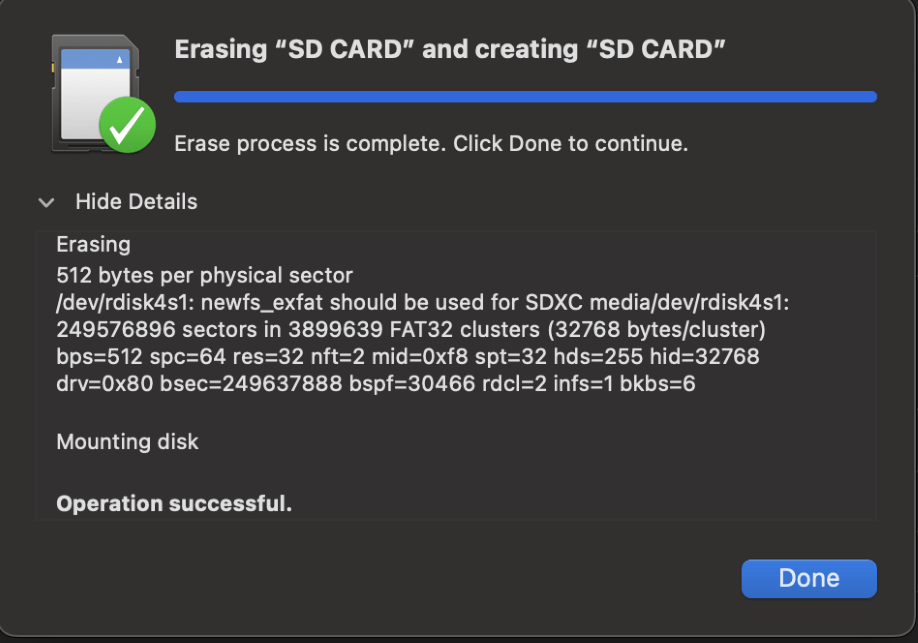Click the SD card icon

click(95, 93)
